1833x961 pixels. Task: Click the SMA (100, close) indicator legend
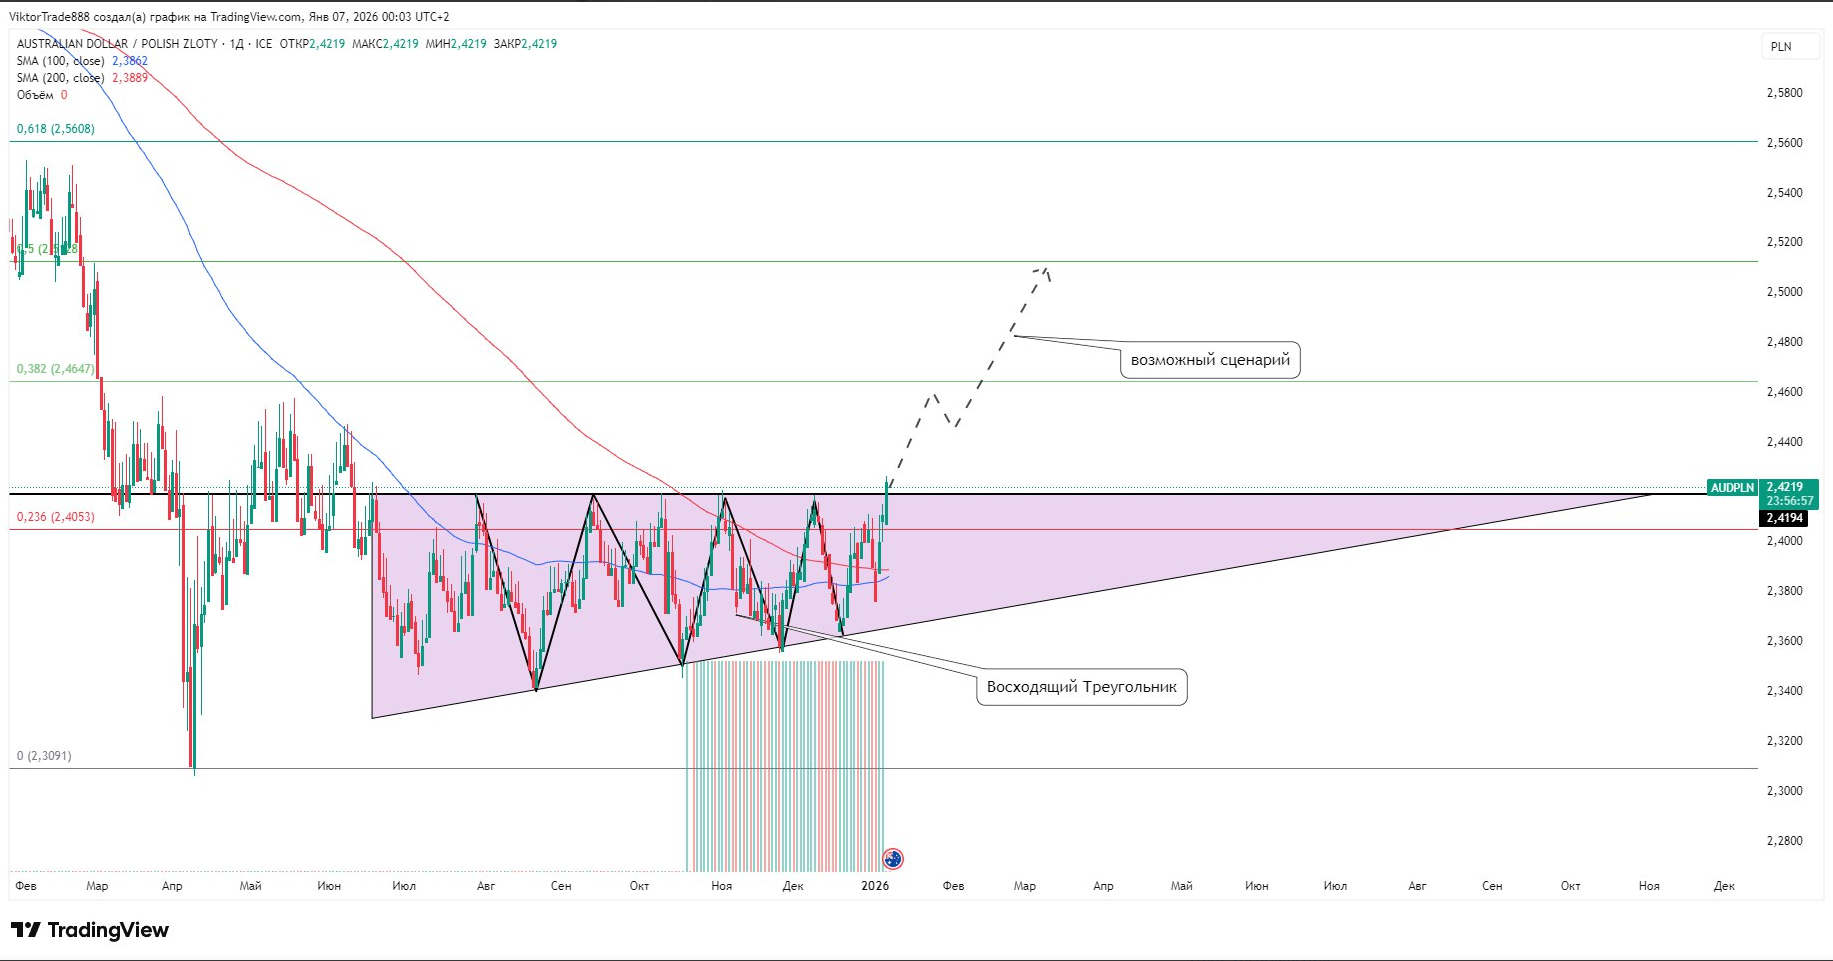(61, 61)
